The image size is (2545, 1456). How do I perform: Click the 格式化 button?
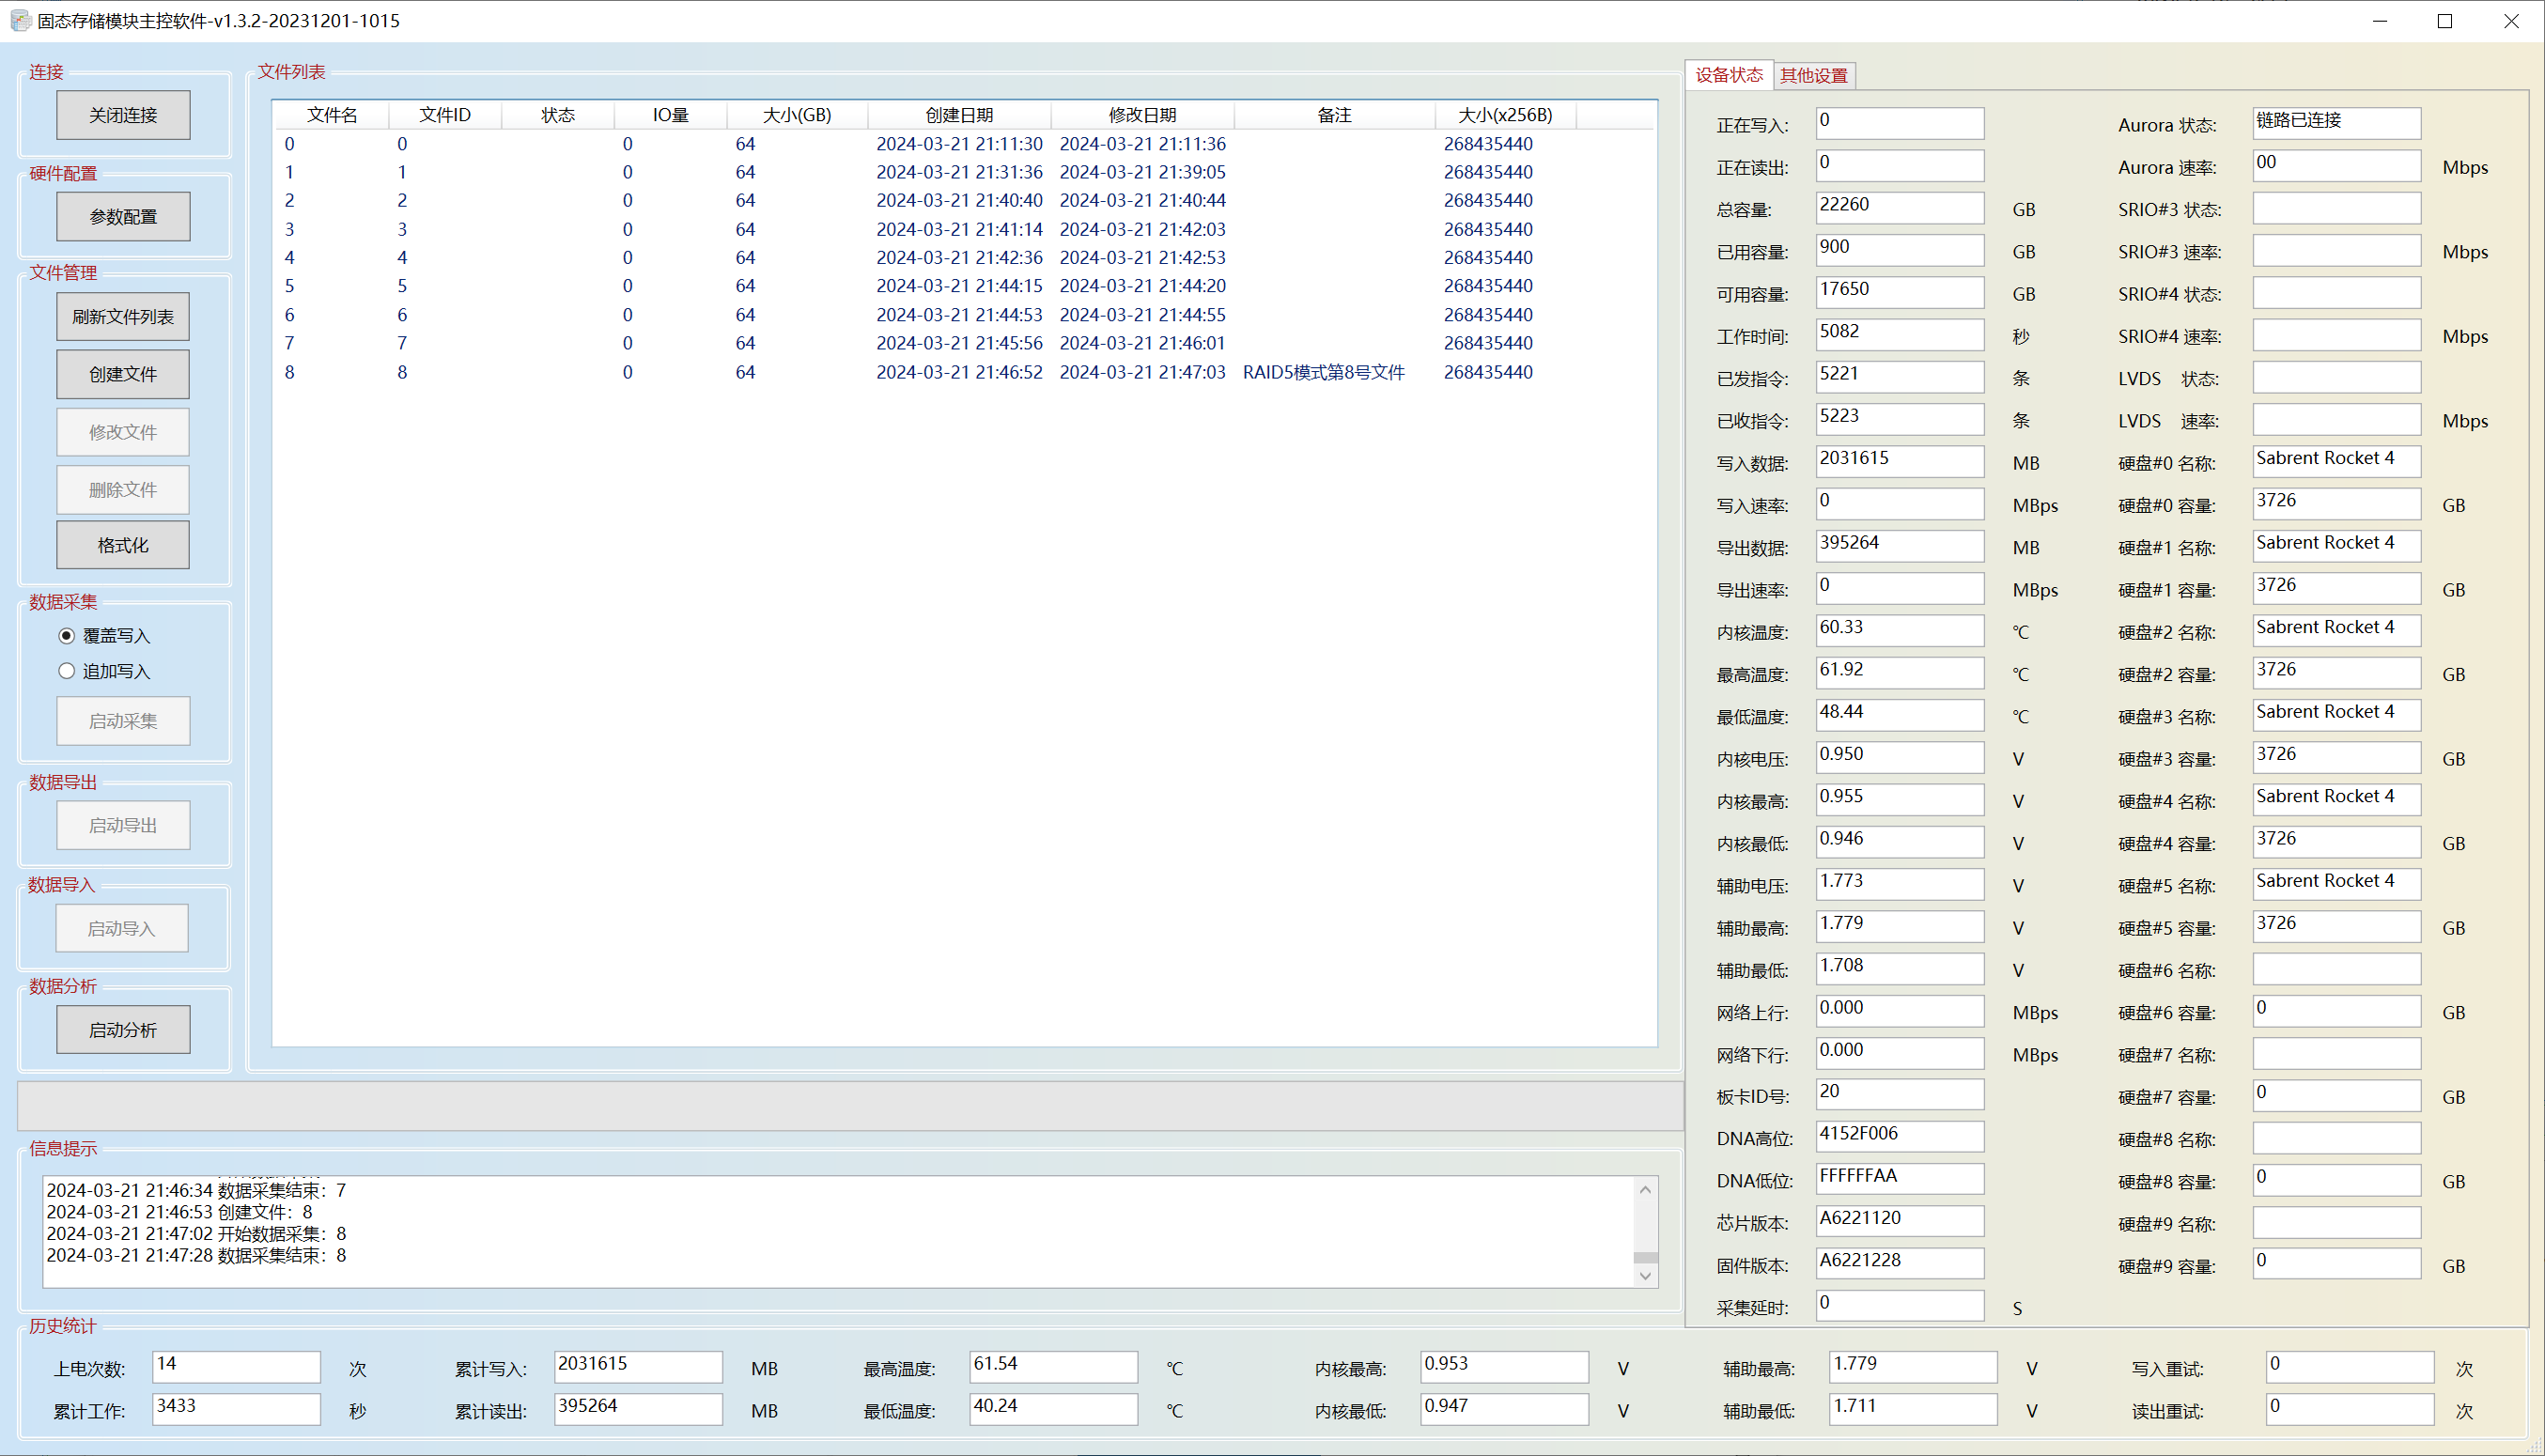(123, 545)
